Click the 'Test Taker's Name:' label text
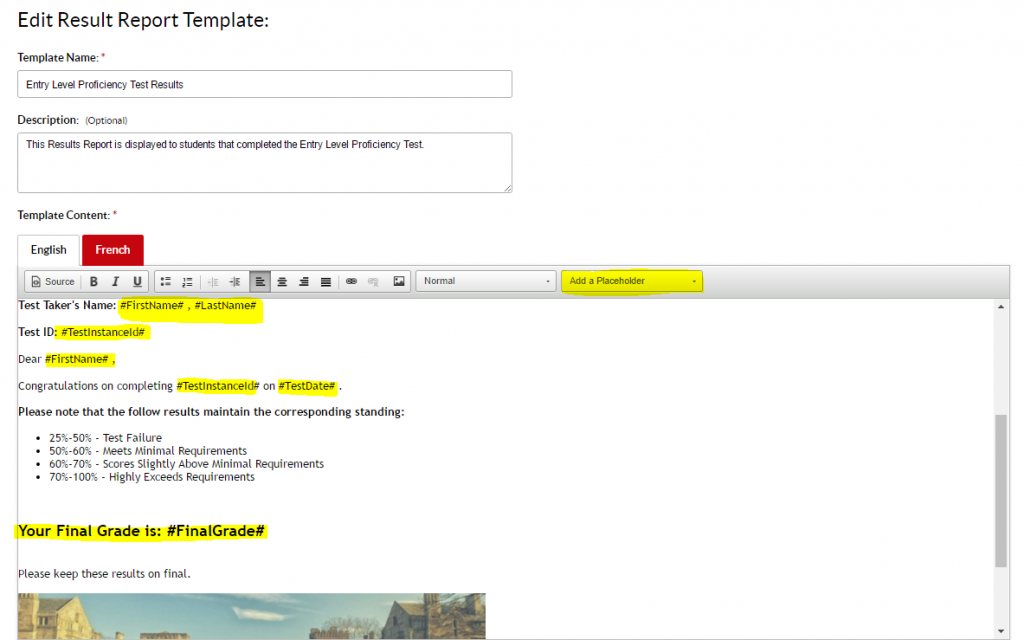This screenshot has width=1024, height=640. pos(67,306)
